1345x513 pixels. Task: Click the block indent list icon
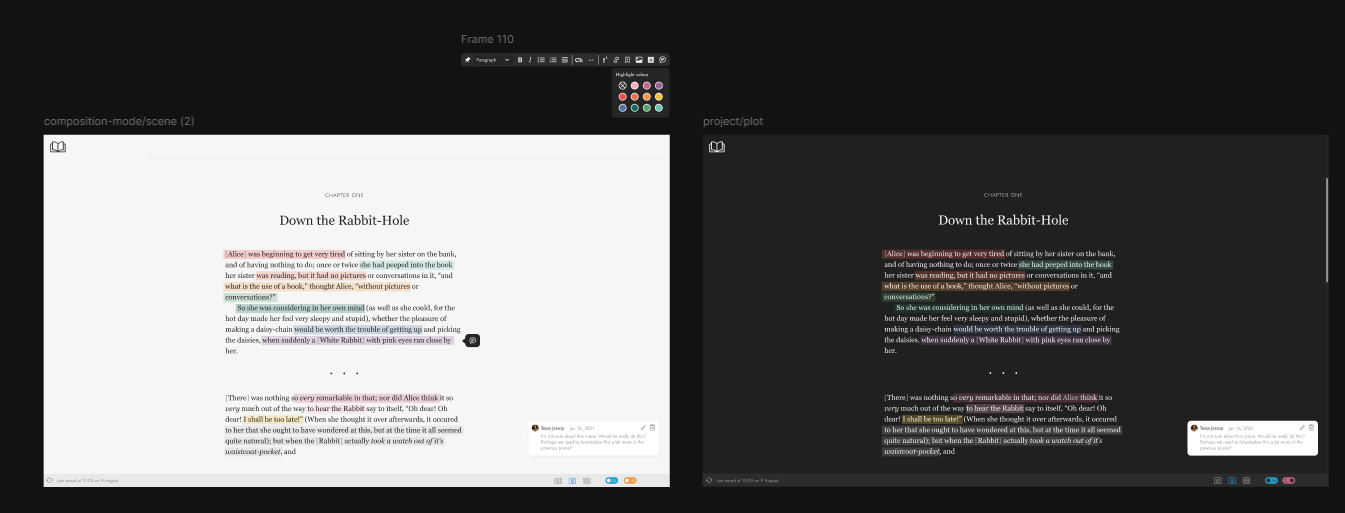coord(565,60)
